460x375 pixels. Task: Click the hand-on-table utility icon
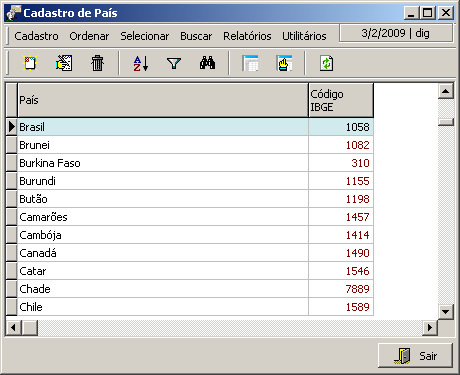(x=284, y=63)
